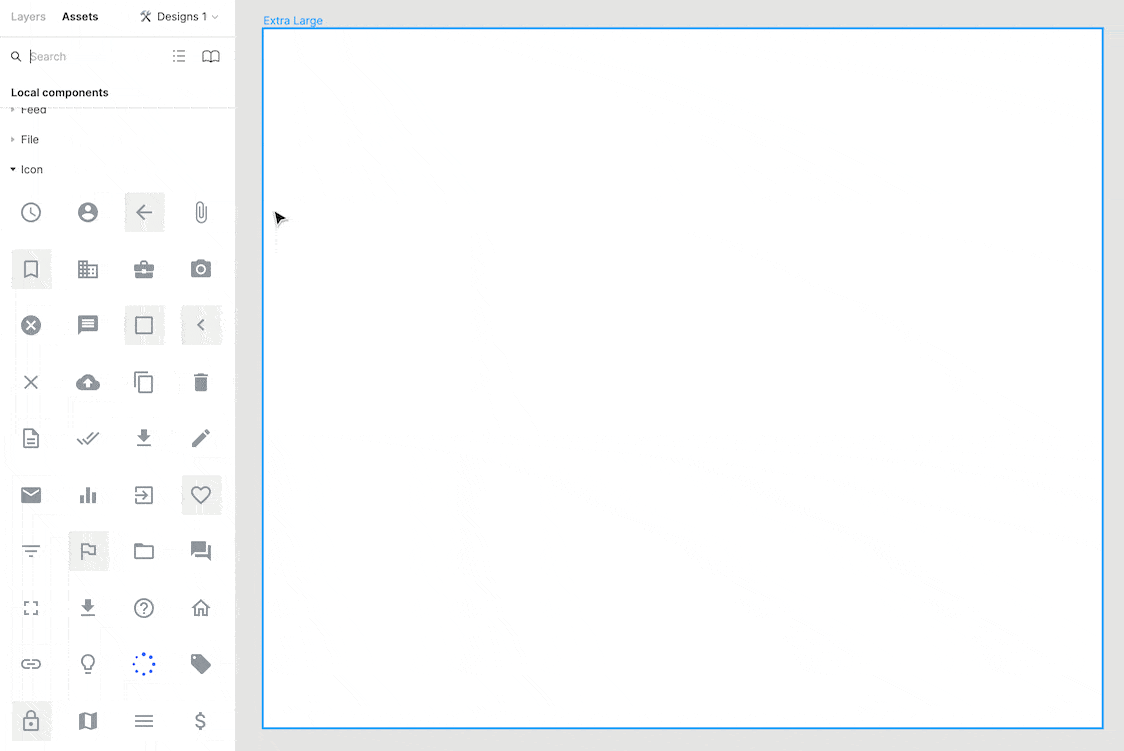Viewport: 1124px width, 751px height.
Task: Select the question mark help icon
Action: point(144,608)
